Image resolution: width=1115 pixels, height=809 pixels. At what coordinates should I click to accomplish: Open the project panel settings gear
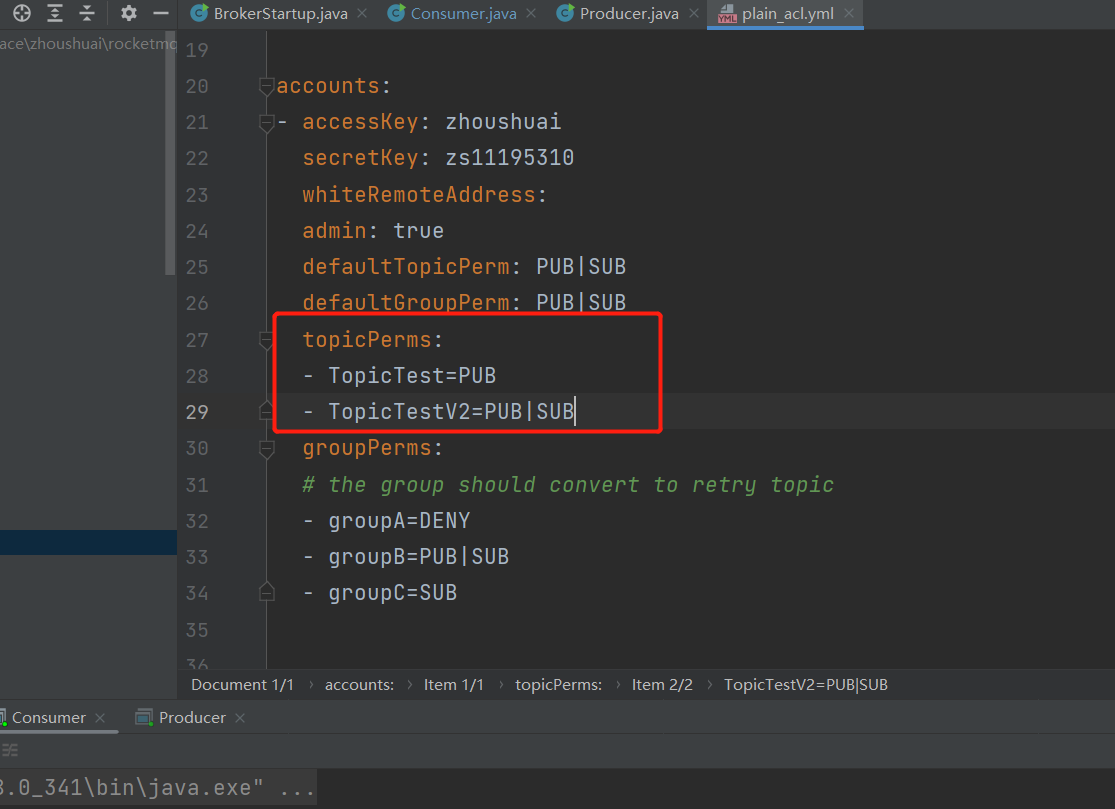129,13
